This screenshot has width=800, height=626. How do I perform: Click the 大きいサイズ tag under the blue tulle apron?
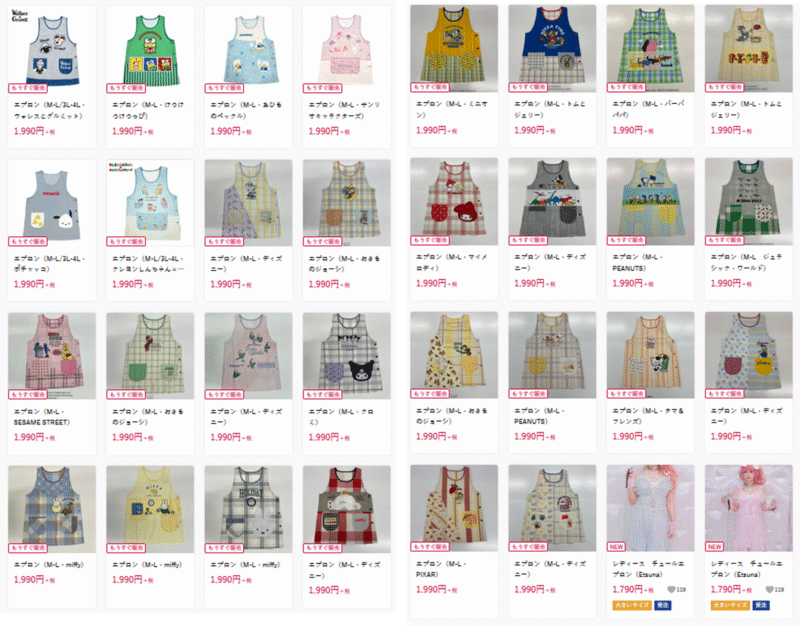click(632, 605)
